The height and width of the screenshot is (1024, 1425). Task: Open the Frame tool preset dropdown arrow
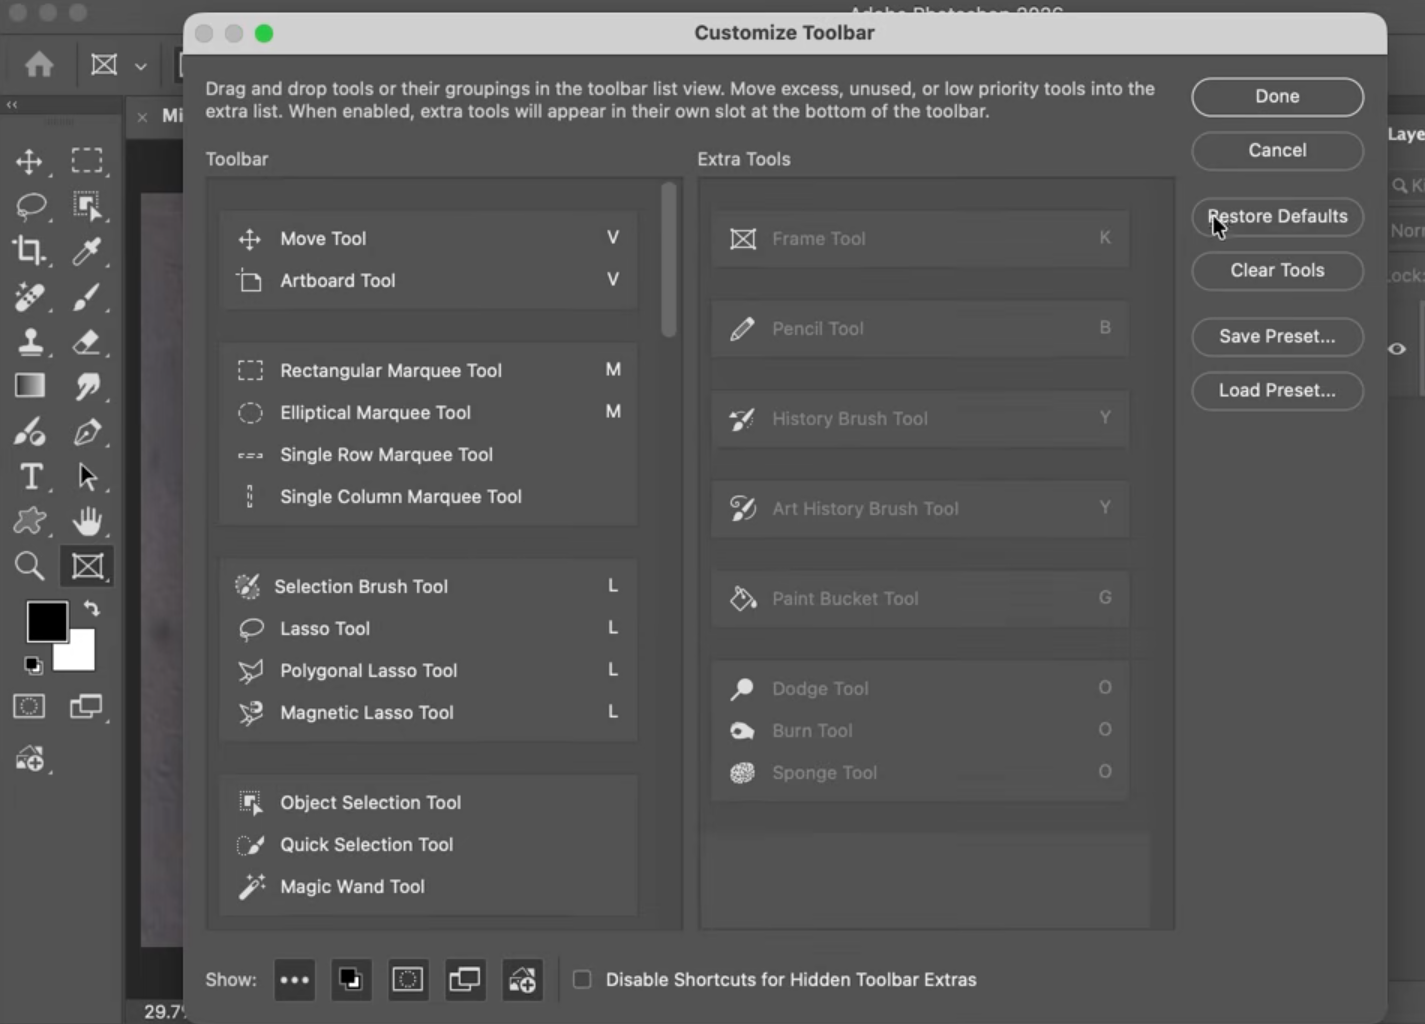click(141, 66)
